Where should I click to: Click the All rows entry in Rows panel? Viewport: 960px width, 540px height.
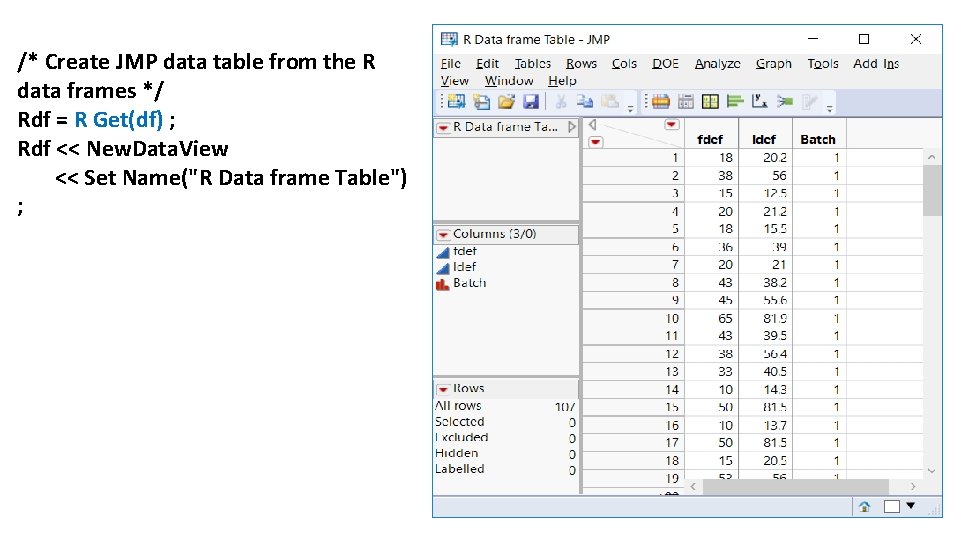pyautogui.click(x=458, y=406)
